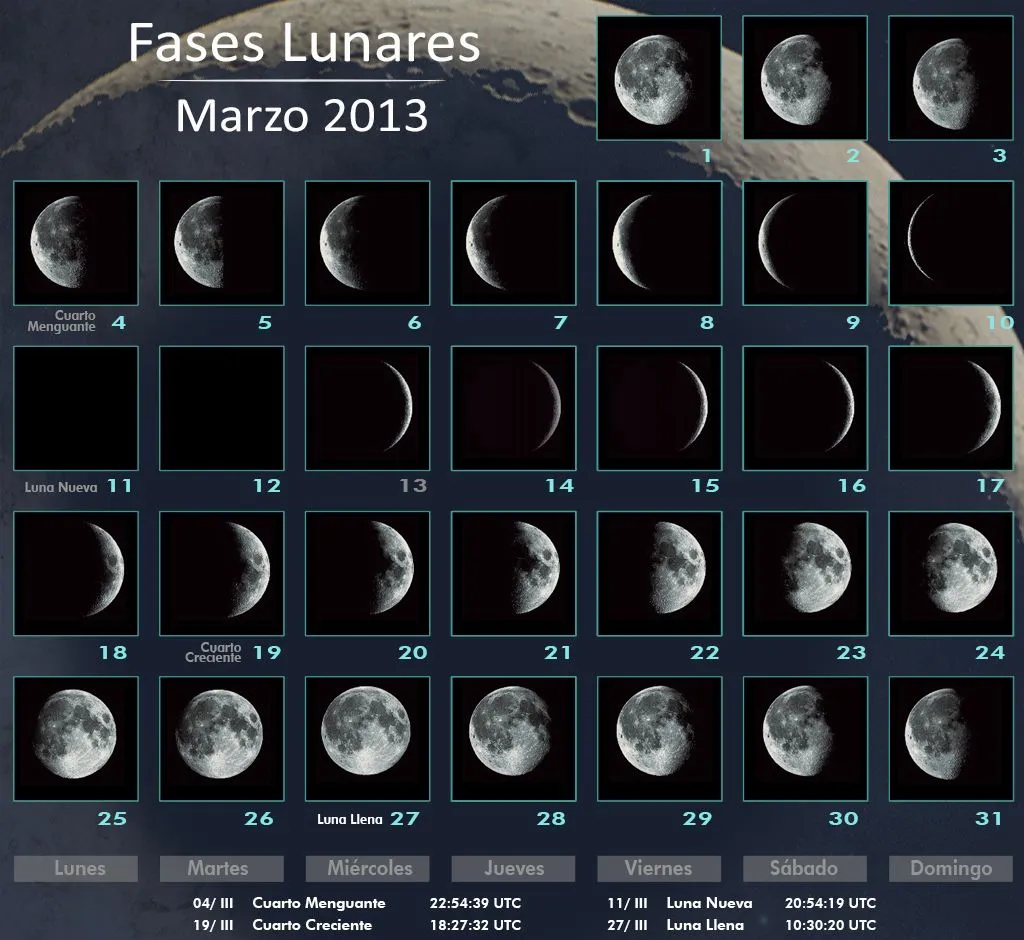Click the moon thumbnail for March 1
1024x940 pixels.
[659, 78]
